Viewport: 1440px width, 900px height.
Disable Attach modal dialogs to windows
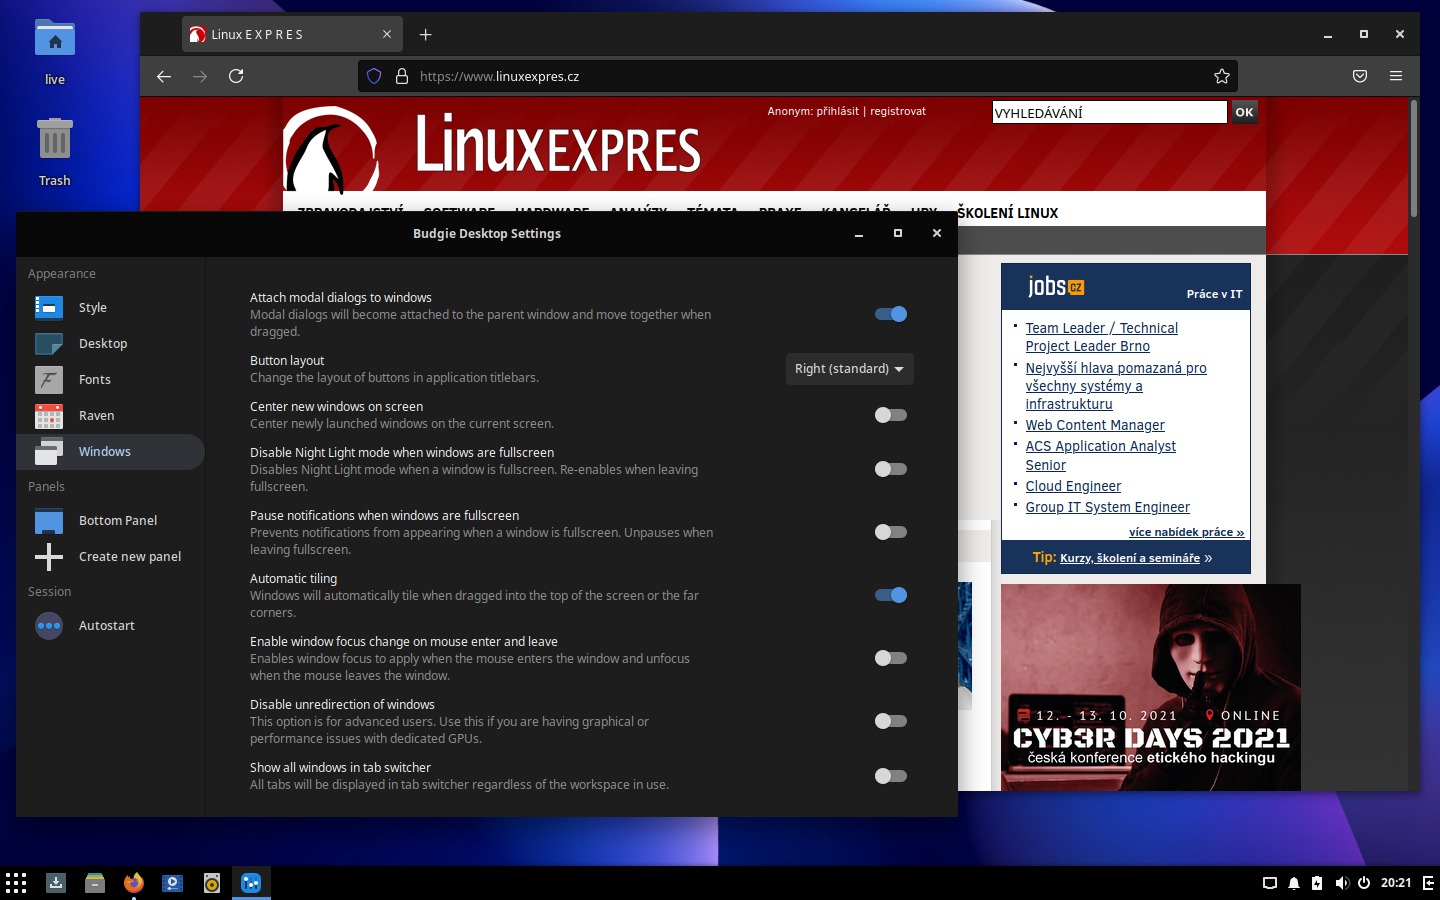[890, 314]
